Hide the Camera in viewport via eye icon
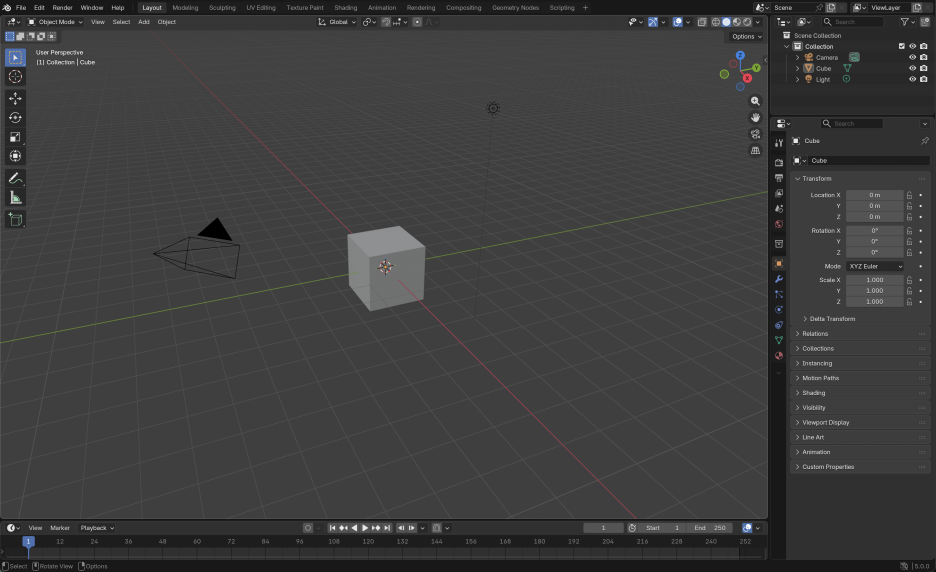Image resolution: width=936 pixels, height=572 pixels. tap(912, 57)
